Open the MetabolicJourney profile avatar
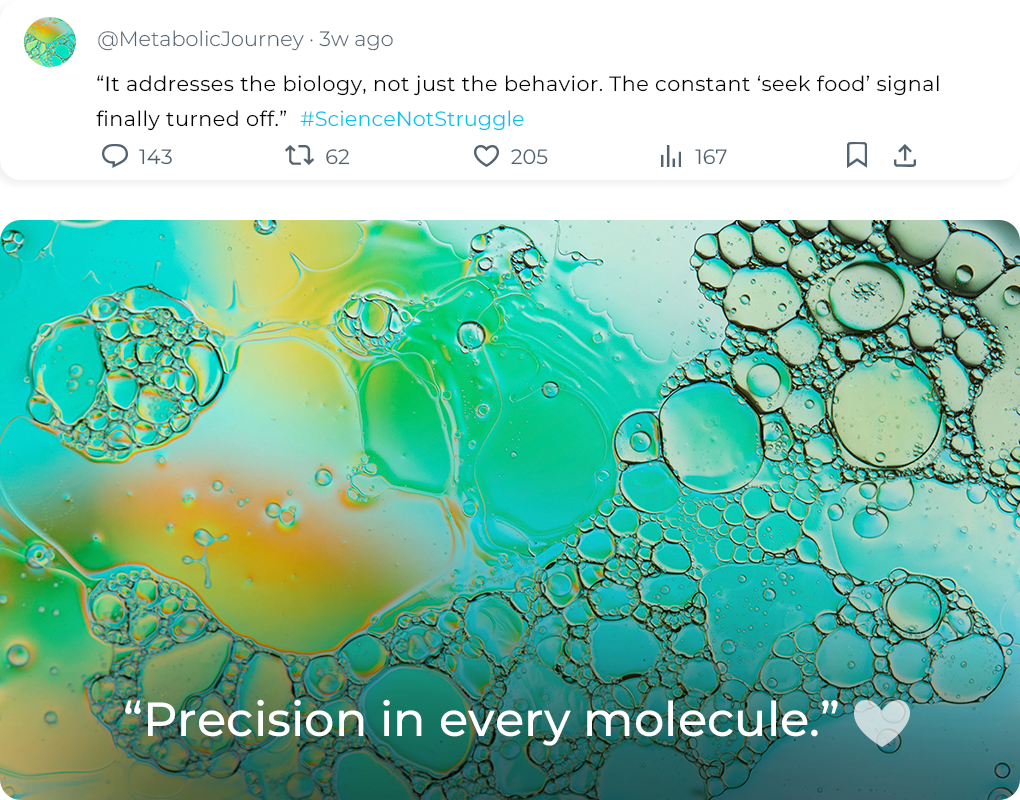 coord(50,43)
